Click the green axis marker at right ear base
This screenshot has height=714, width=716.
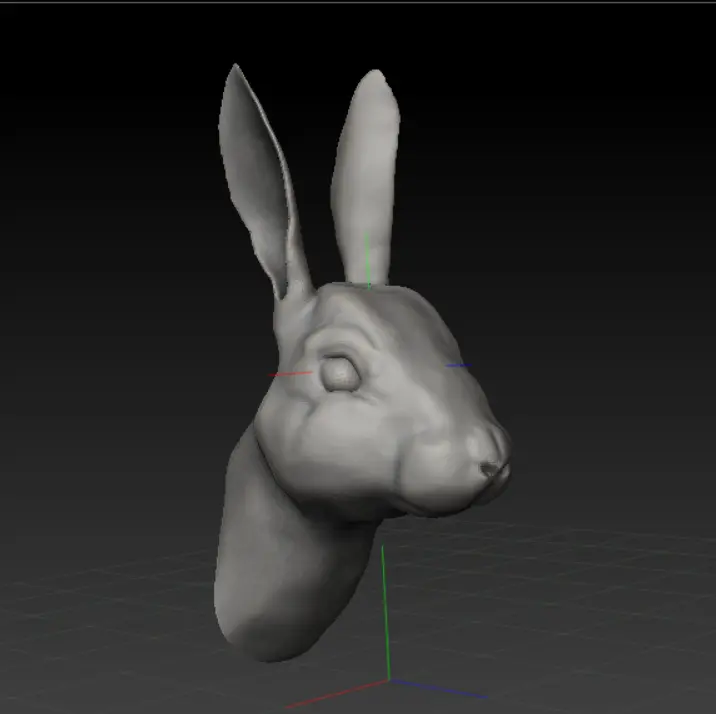click(367, 261)
